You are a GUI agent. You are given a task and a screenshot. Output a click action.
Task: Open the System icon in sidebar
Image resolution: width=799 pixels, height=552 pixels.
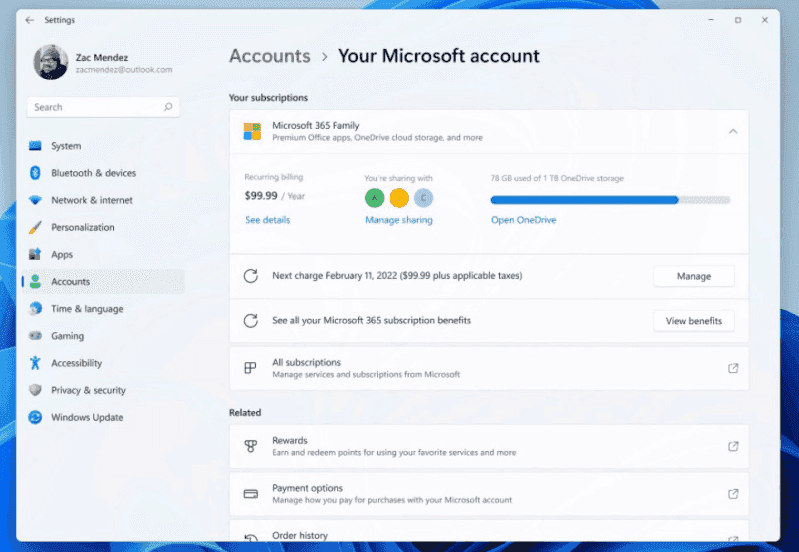coord(35,146)
